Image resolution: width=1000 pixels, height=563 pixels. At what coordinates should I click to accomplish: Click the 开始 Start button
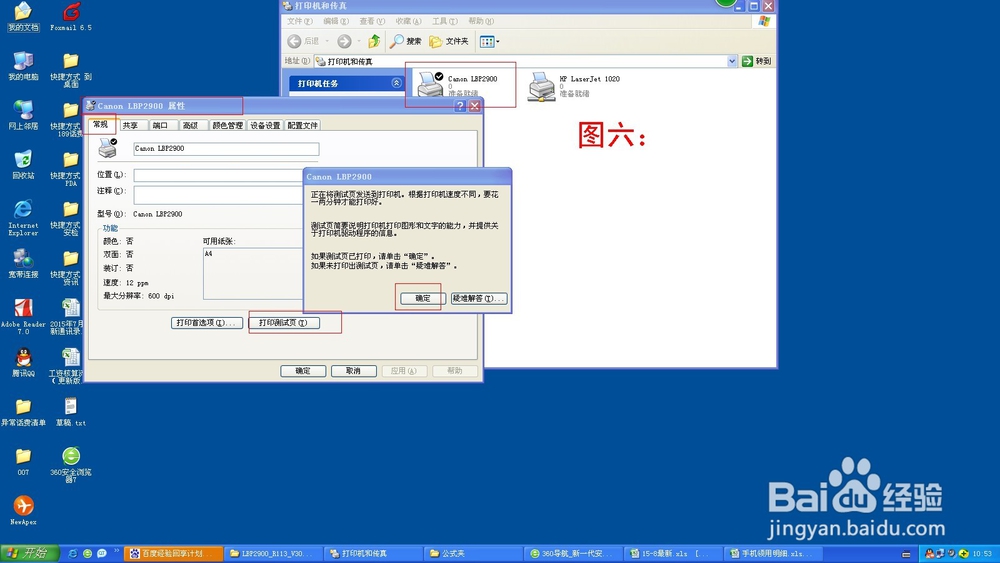tap(29, 553)
